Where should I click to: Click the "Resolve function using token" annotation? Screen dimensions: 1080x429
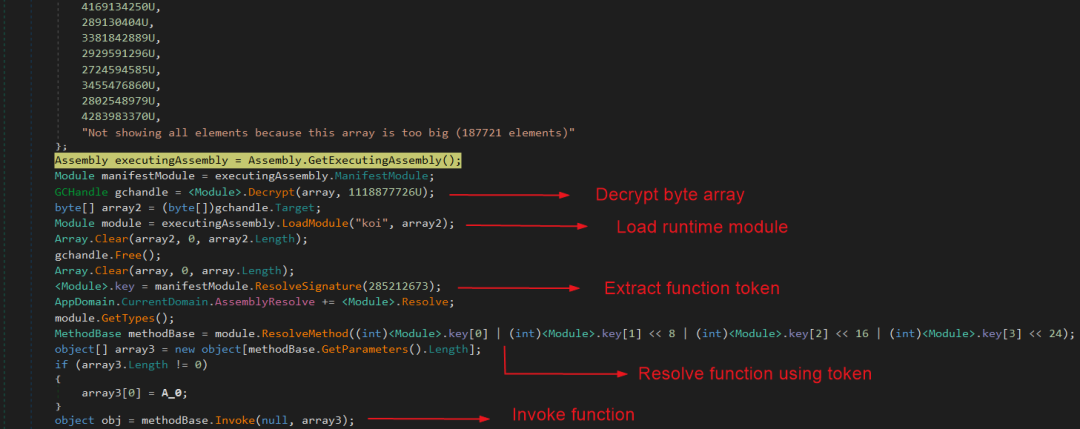pos(754,374)
